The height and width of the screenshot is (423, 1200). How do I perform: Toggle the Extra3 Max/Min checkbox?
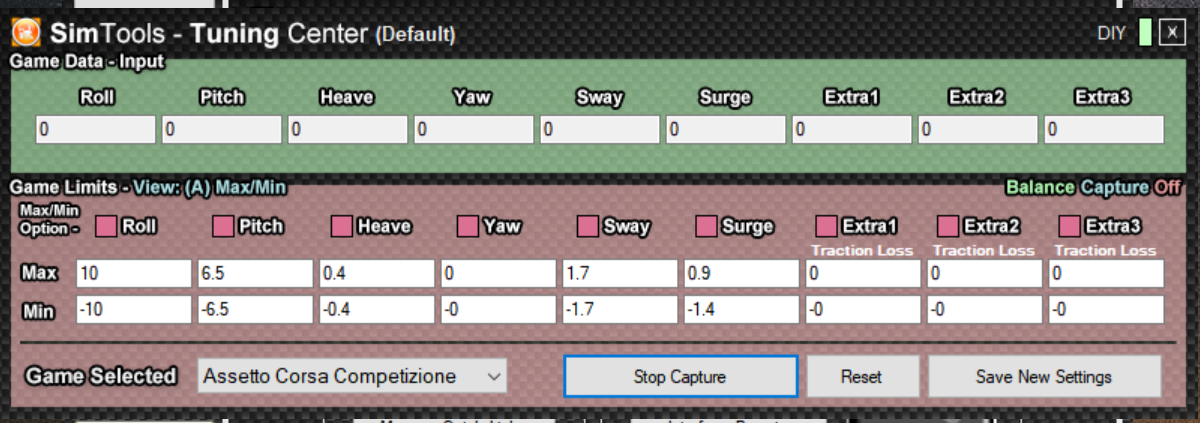(x=1070, y=226)
